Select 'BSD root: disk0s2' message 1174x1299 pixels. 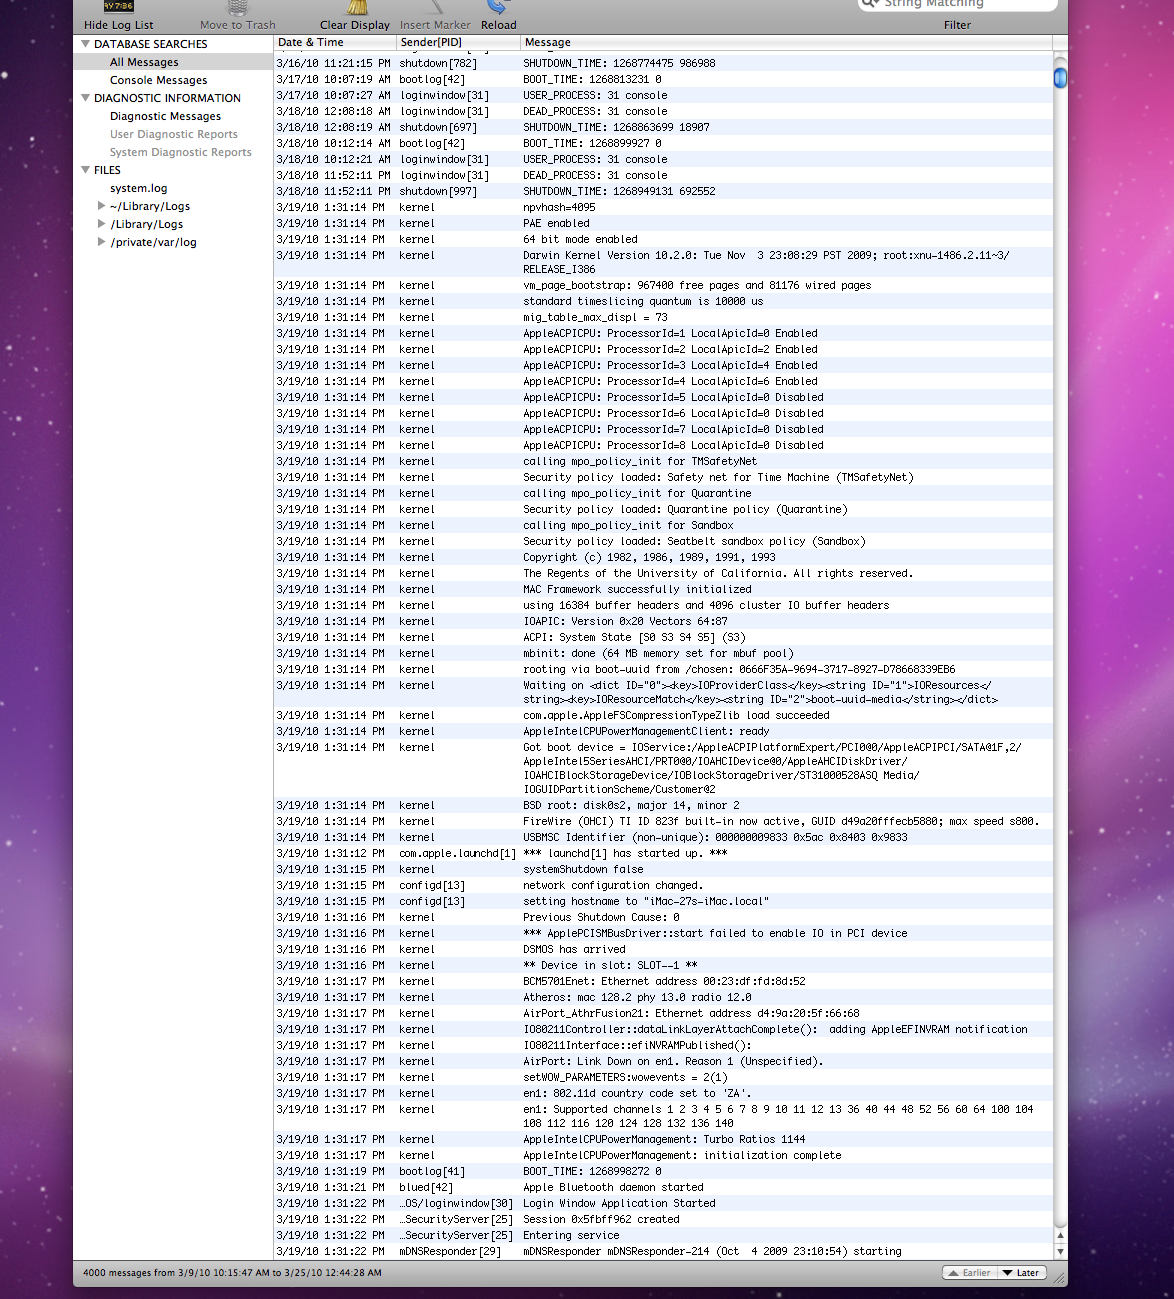631,805
